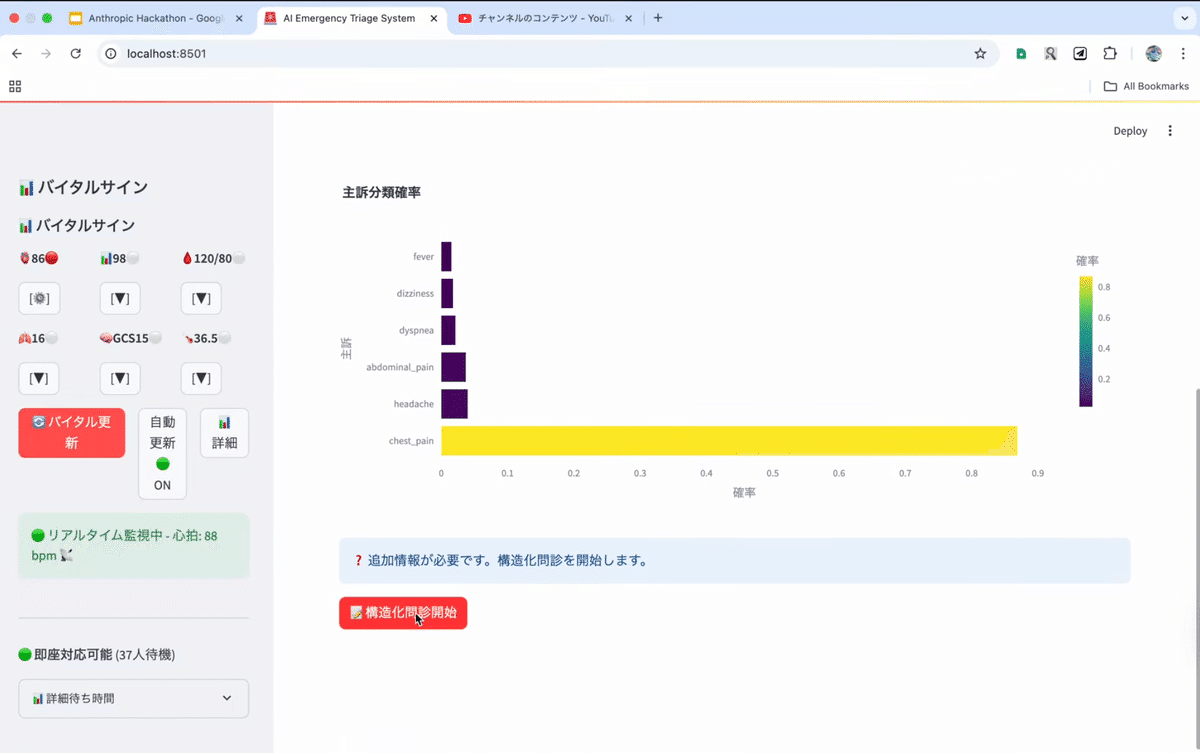The height and width of the screenshot is (754, 1200).
Task: Open the Chrome profile avatar
Action: pyautogui.click(x=1153, y=54)
